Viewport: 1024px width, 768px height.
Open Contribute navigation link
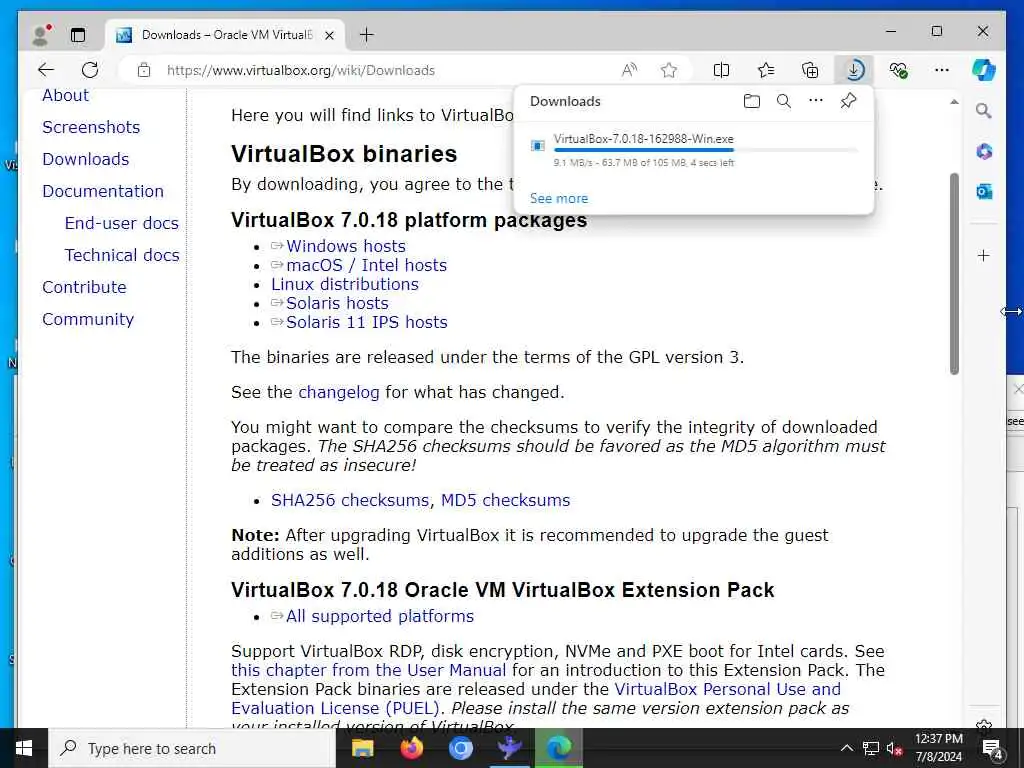tap(84, 287)
